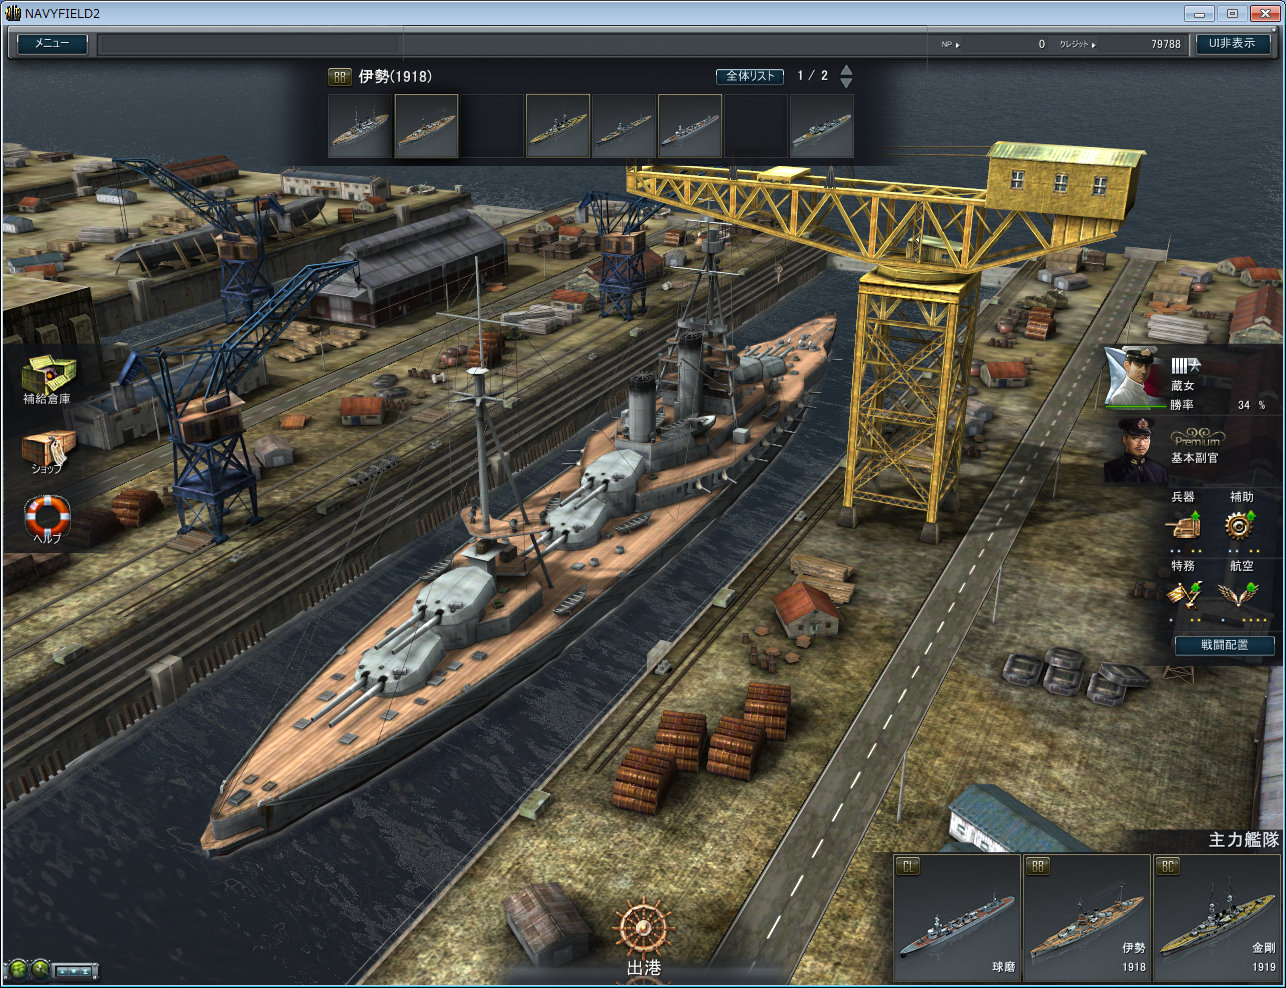Open ヘルプ lifebuoy help icon
This screenshot has height=988, width=1286.
(47, 518)
